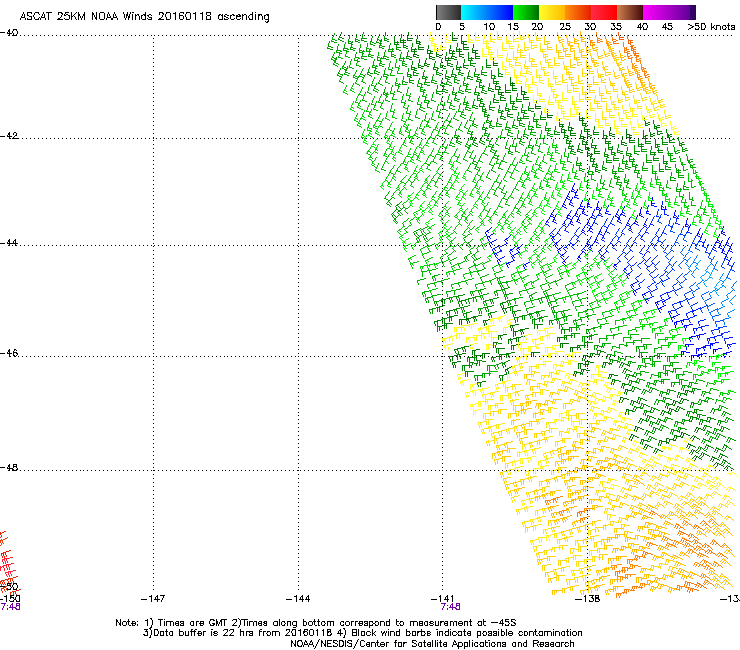Click the '-40' latitude axis label
Viewport: 740px width, 650px height.
tap(9, 33)
